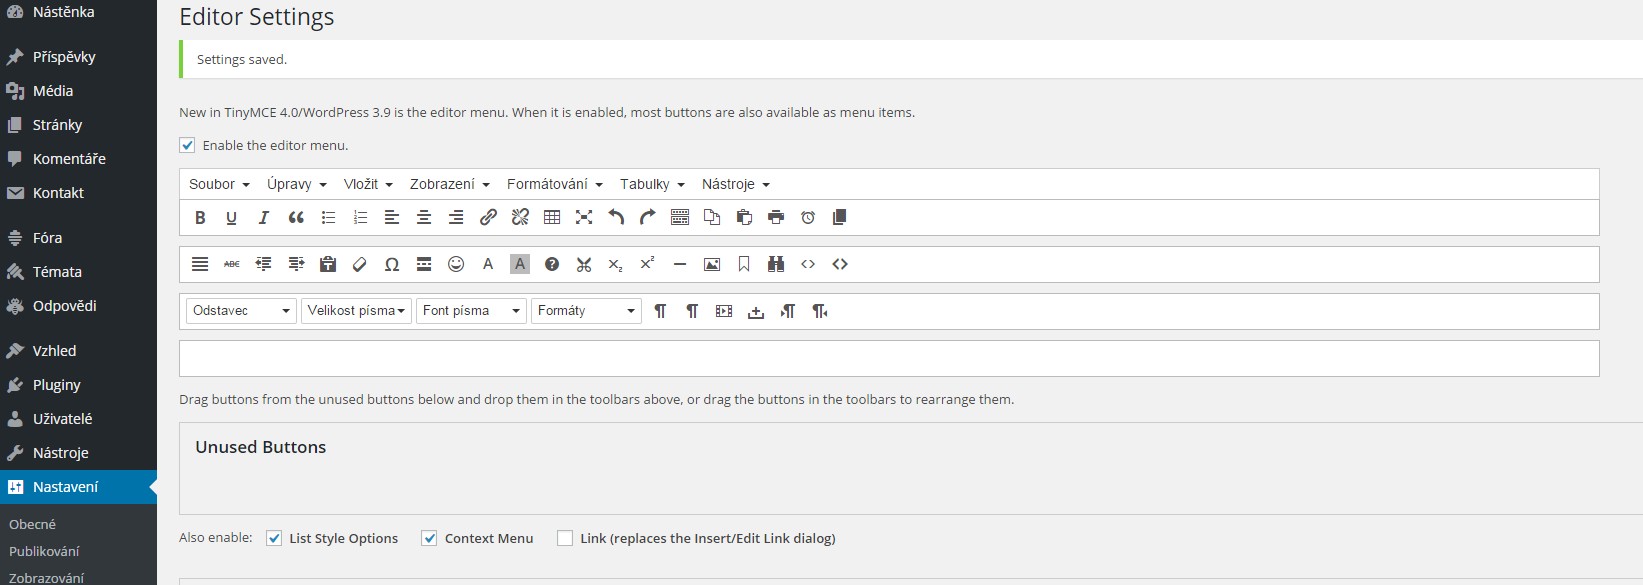Open the Soubor editor menu
The image size is (1643, 585).
pyautogui.click(x=219, y=184)
